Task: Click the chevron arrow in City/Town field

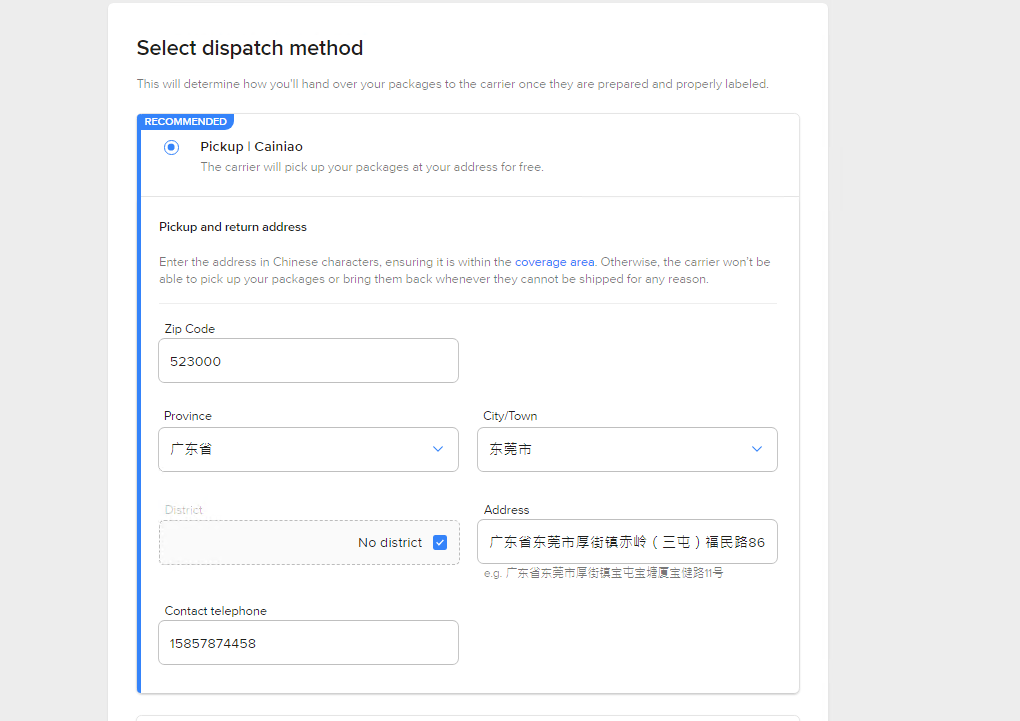Action: [x=756, y=450]
